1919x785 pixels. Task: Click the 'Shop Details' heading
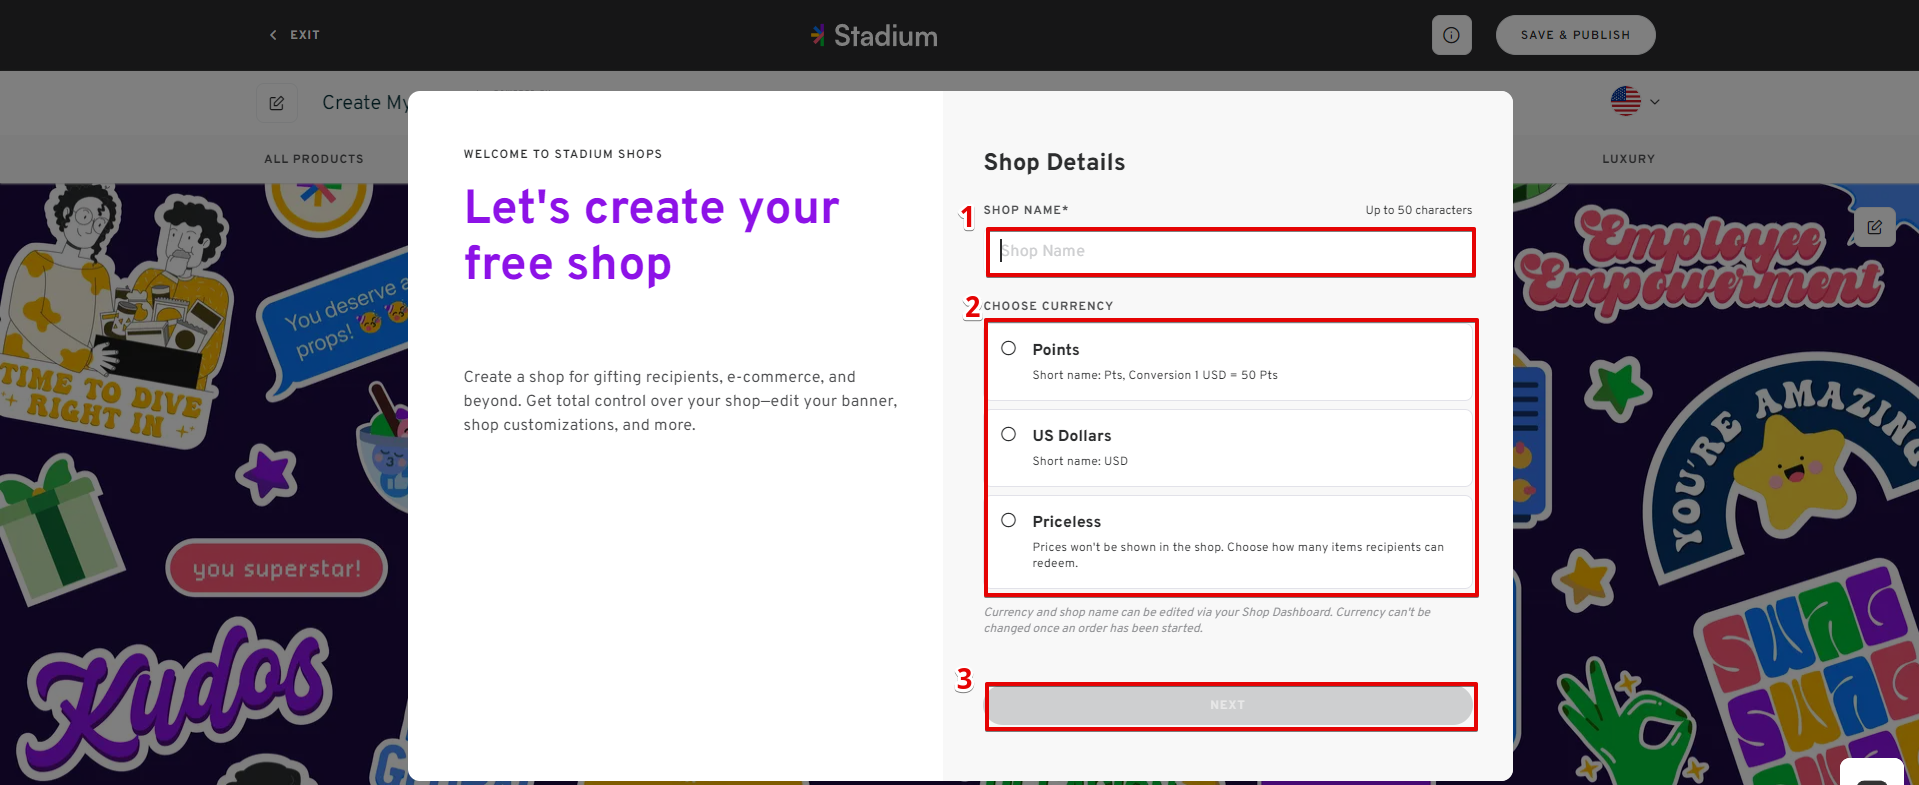click(1054, 162)
